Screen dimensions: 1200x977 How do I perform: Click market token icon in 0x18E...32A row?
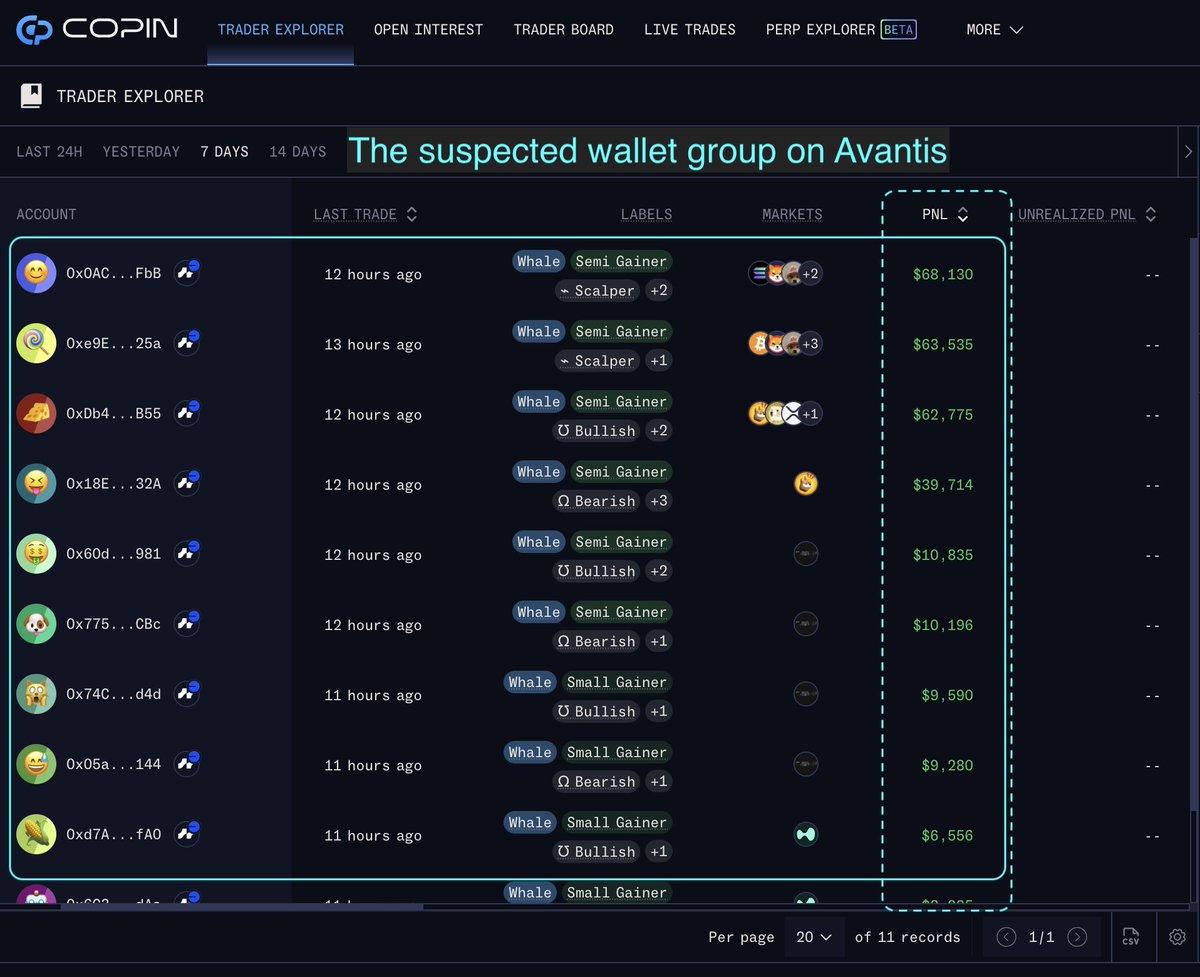click(x=806, y=484)
